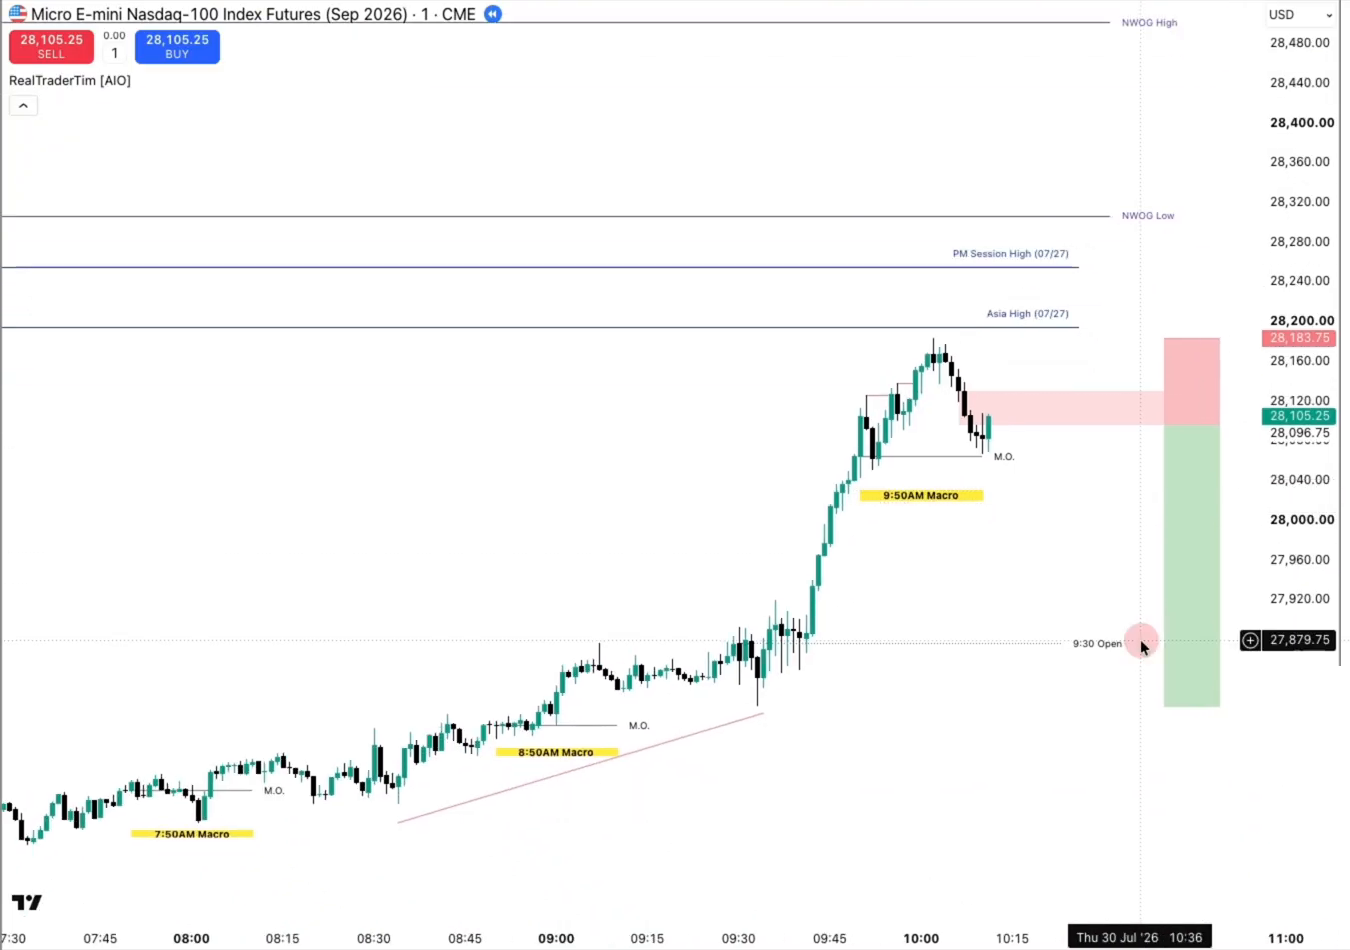Screen dimensions: 1350x950
Task: Select the green profit zone of the short position
Action: click(x=1191, y=566)
